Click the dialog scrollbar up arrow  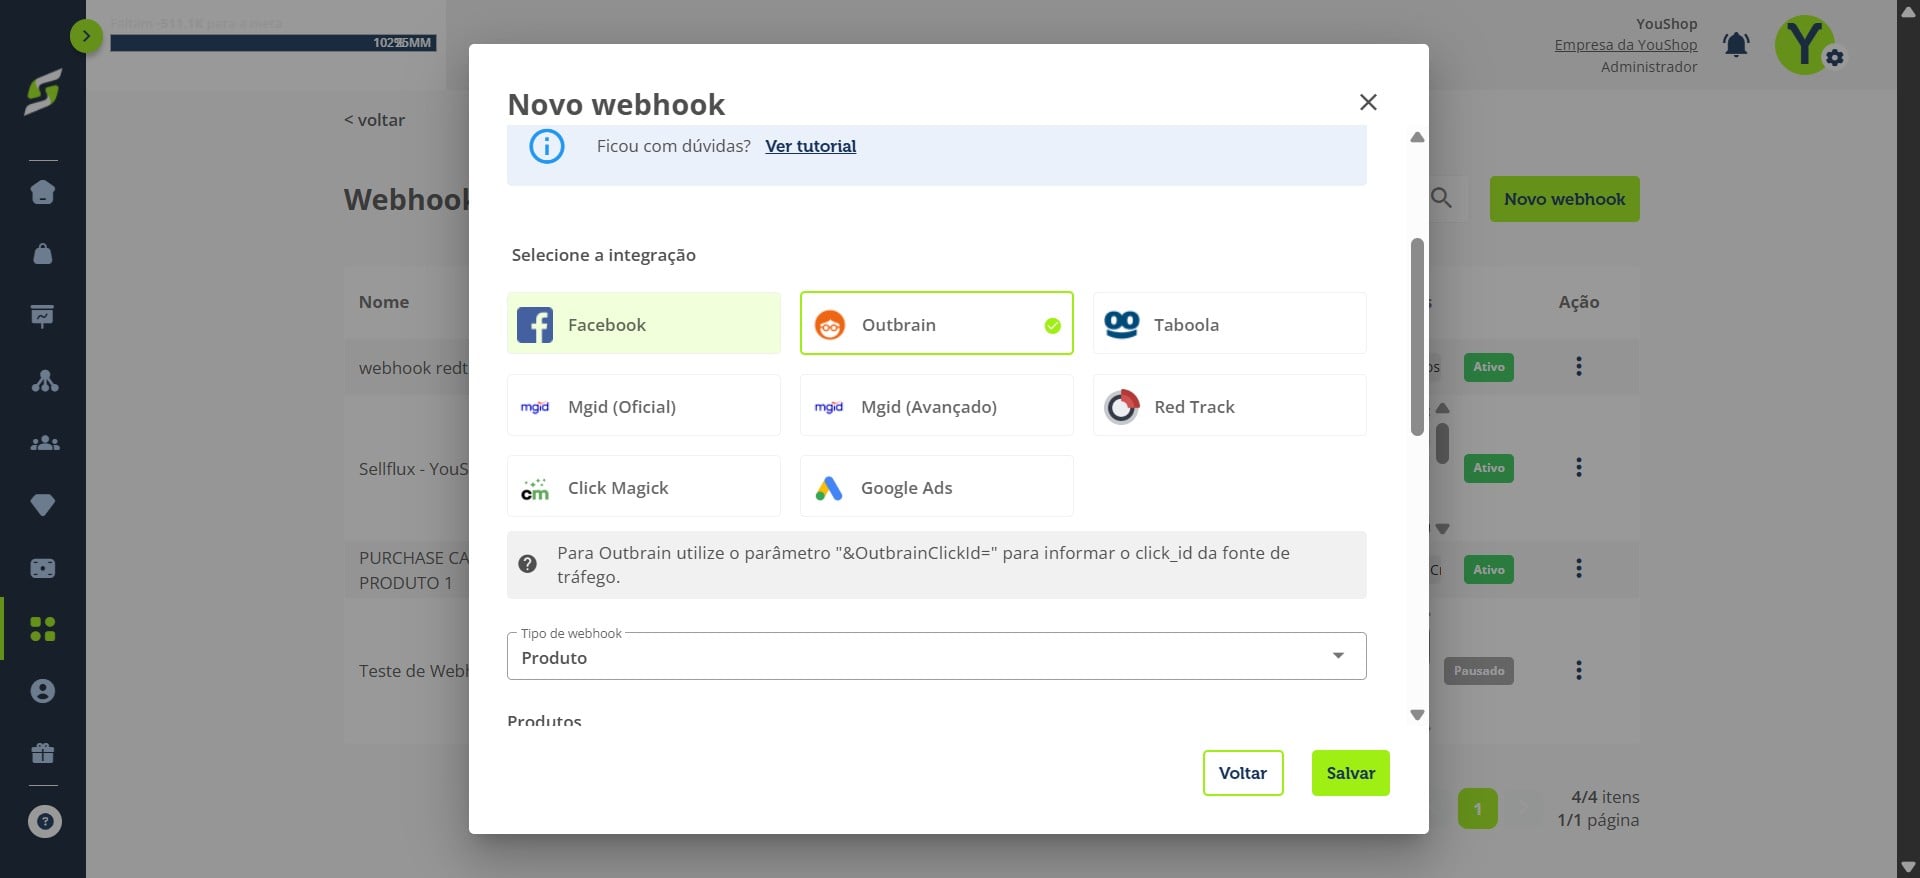(x=1417, y=137)
